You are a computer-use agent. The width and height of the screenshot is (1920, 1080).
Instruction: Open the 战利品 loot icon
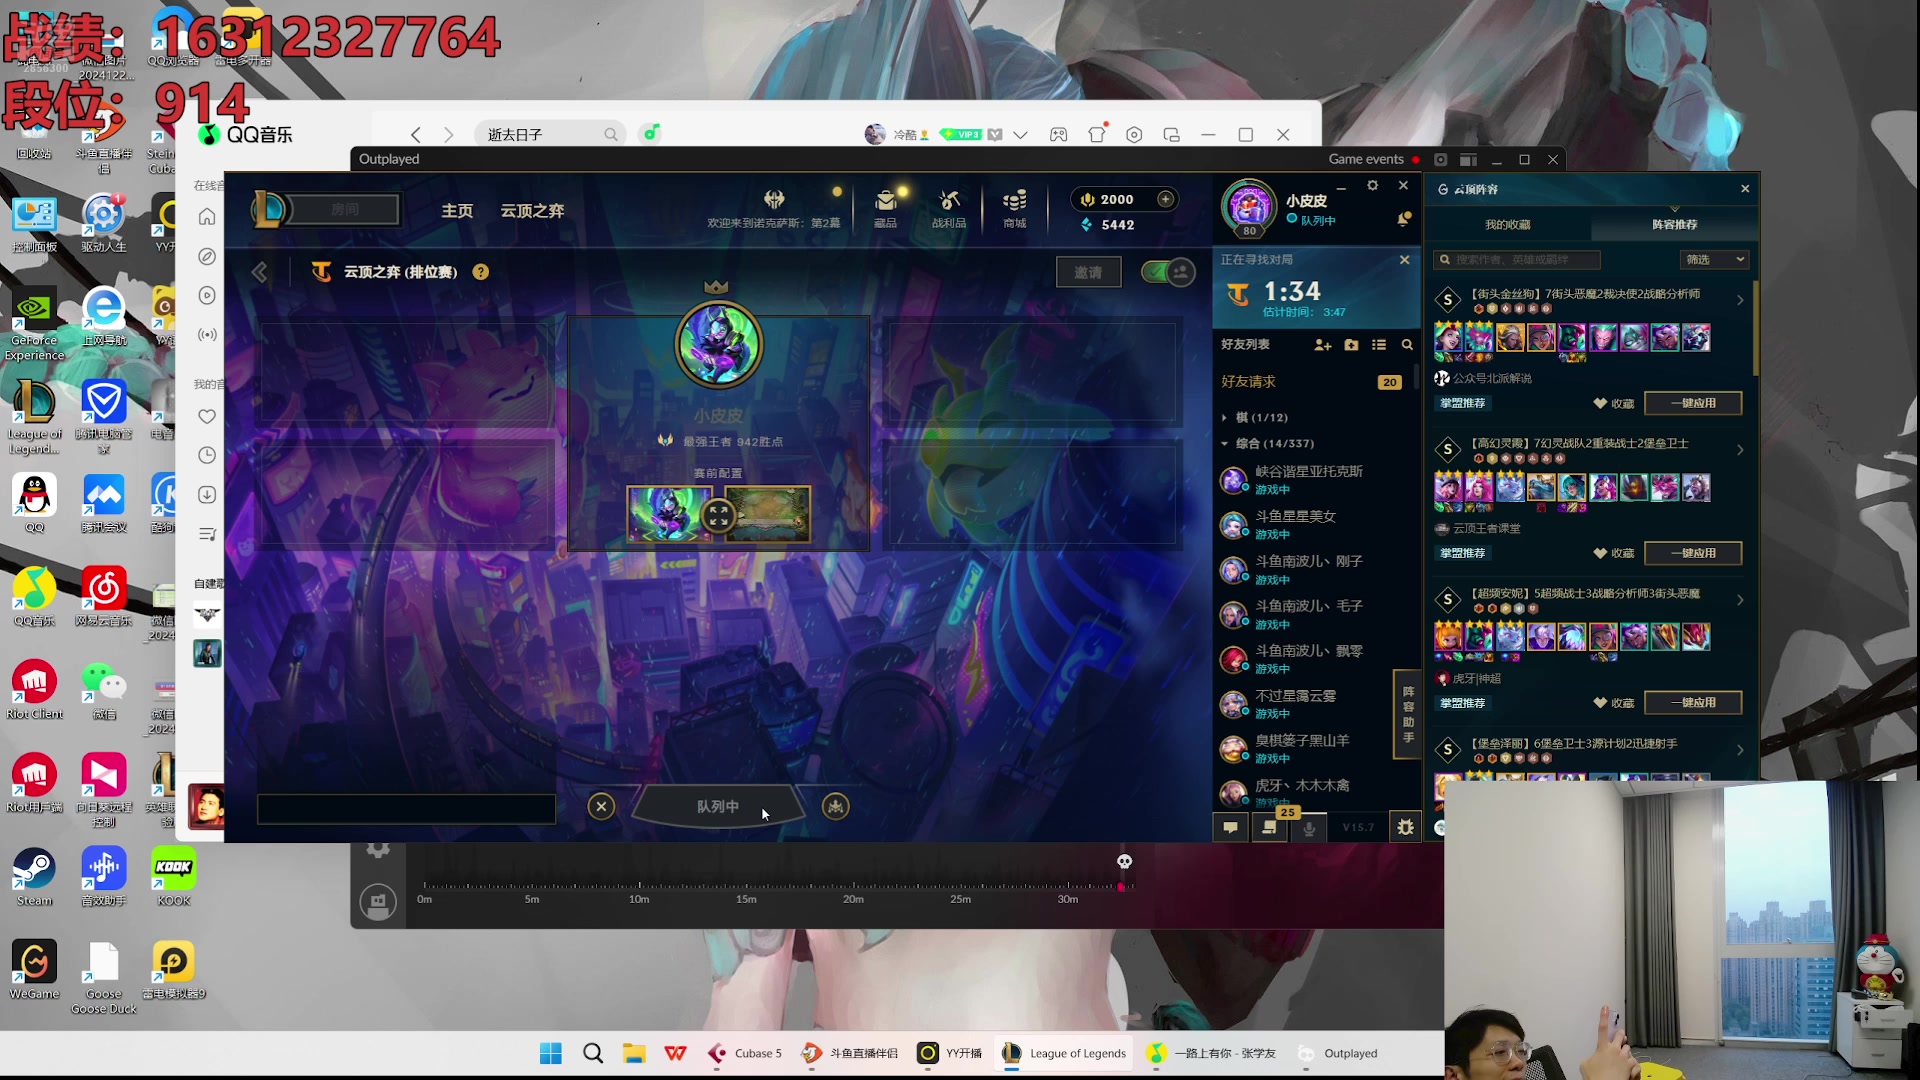click(949, 208)
